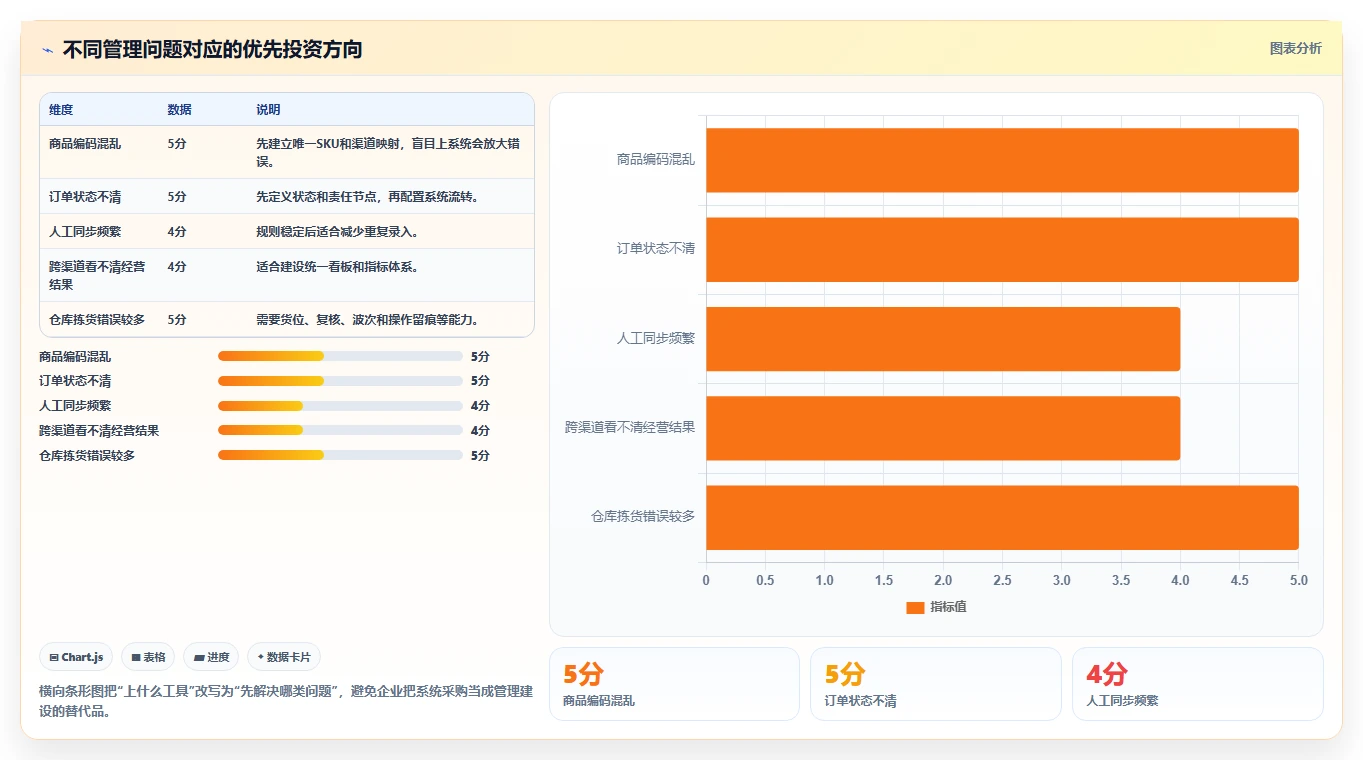
Task: Click the 订单状态不清 cell in the table
Action: pyautogui.click(x=85, y=197)
